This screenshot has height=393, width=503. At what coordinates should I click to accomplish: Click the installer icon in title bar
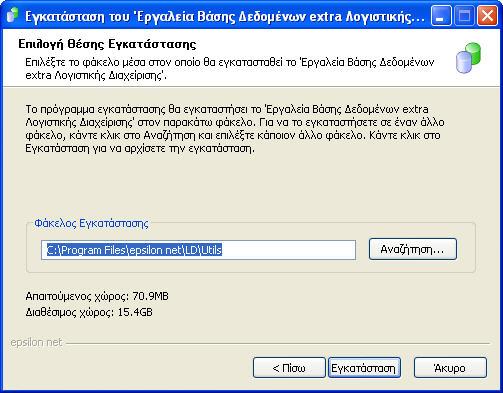tap(12, 16)
